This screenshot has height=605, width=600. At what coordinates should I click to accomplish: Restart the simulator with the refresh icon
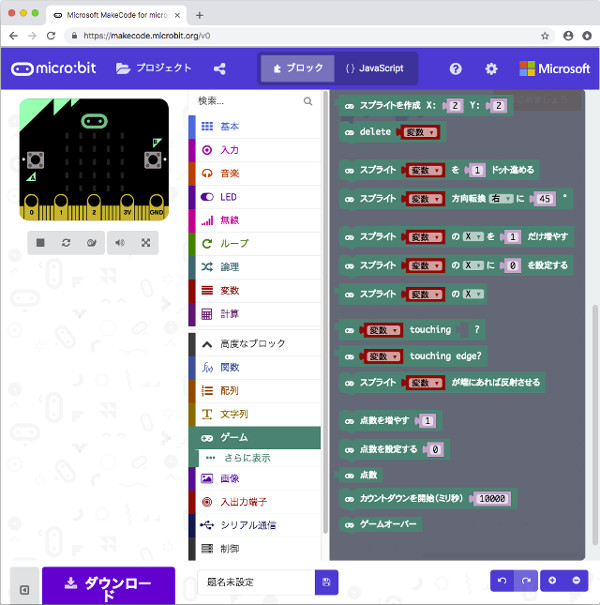(x=66, y=242)
